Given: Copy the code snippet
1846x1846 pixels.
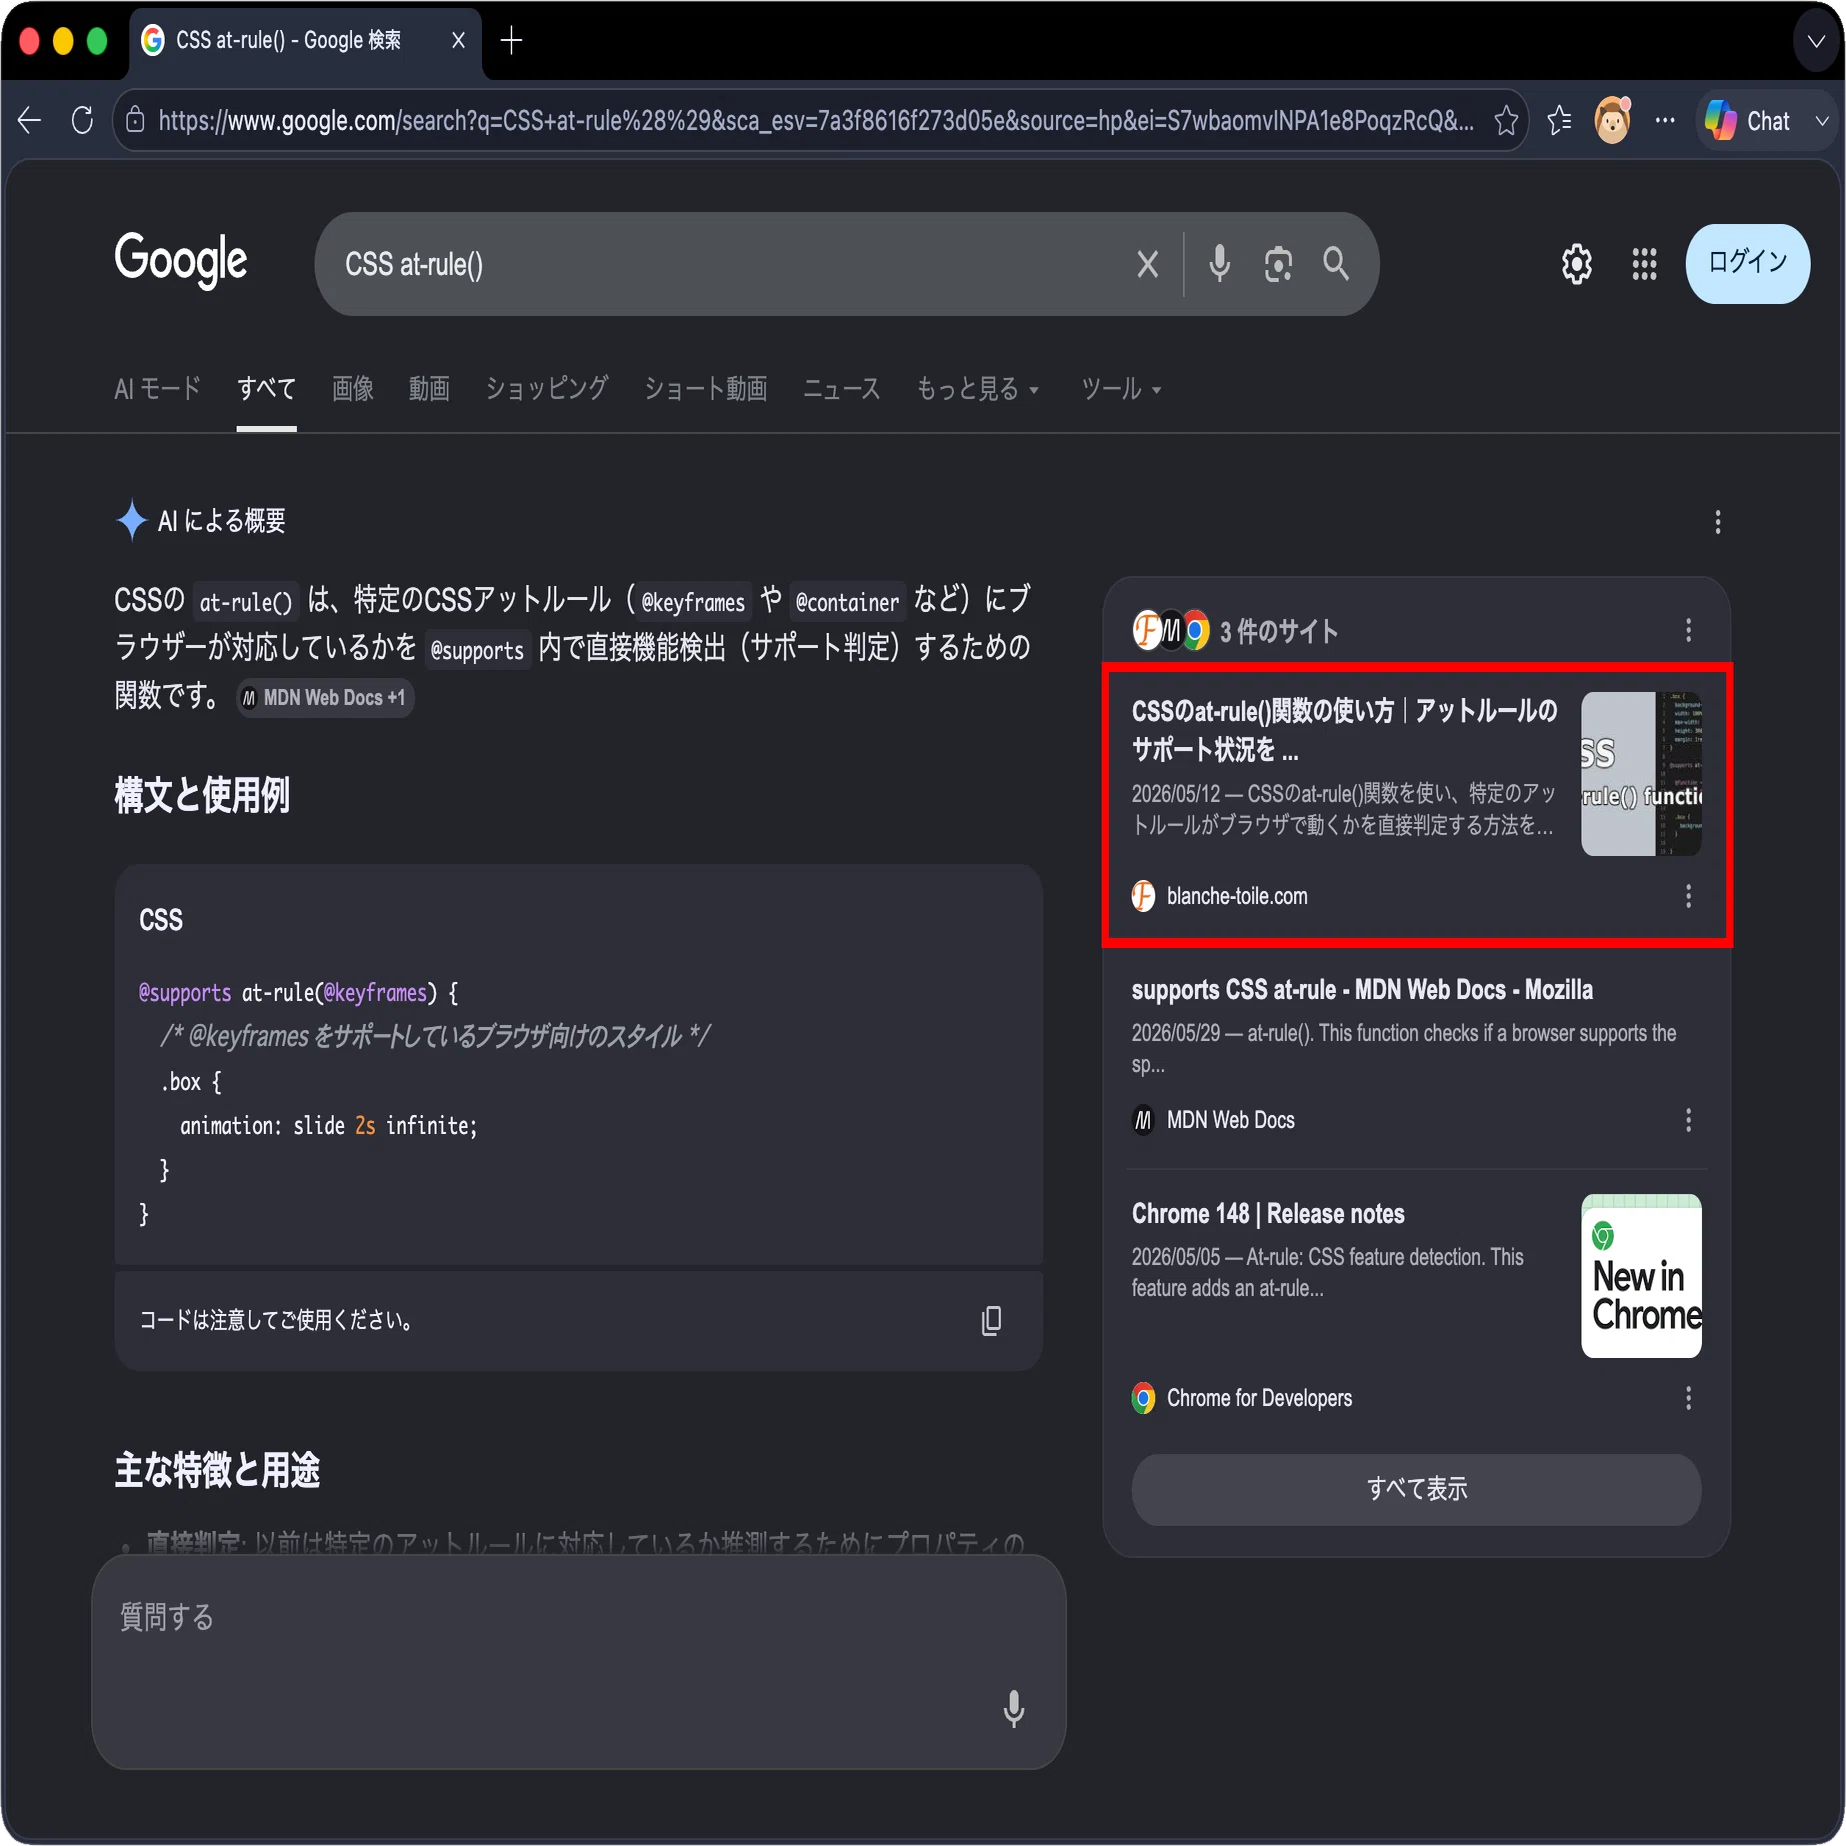Looking at the screenshot, I should click(x=991, y=1321).
